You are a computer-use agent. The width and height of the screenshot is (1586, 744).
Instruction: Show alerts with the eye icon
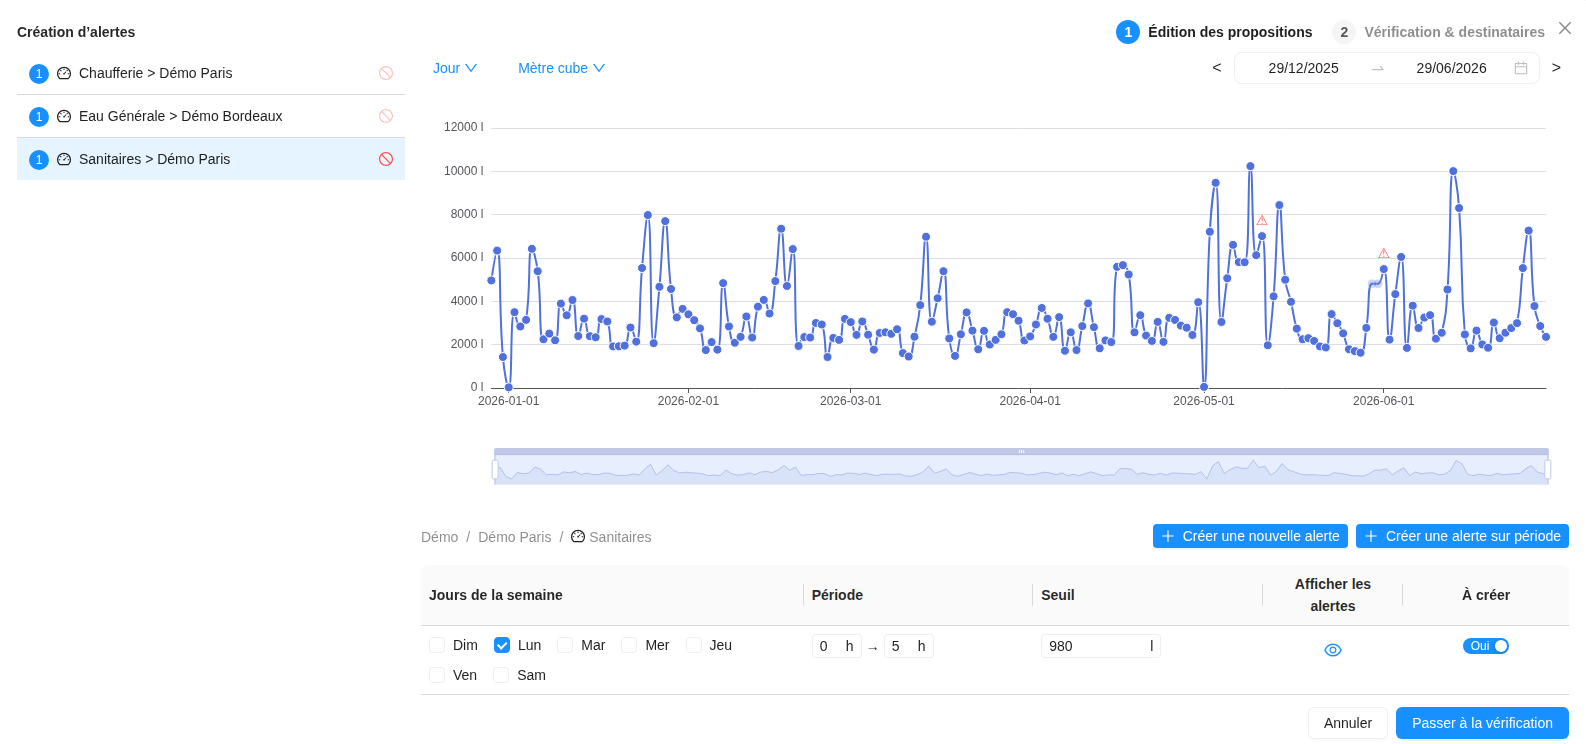click(x=1333, y=650)
